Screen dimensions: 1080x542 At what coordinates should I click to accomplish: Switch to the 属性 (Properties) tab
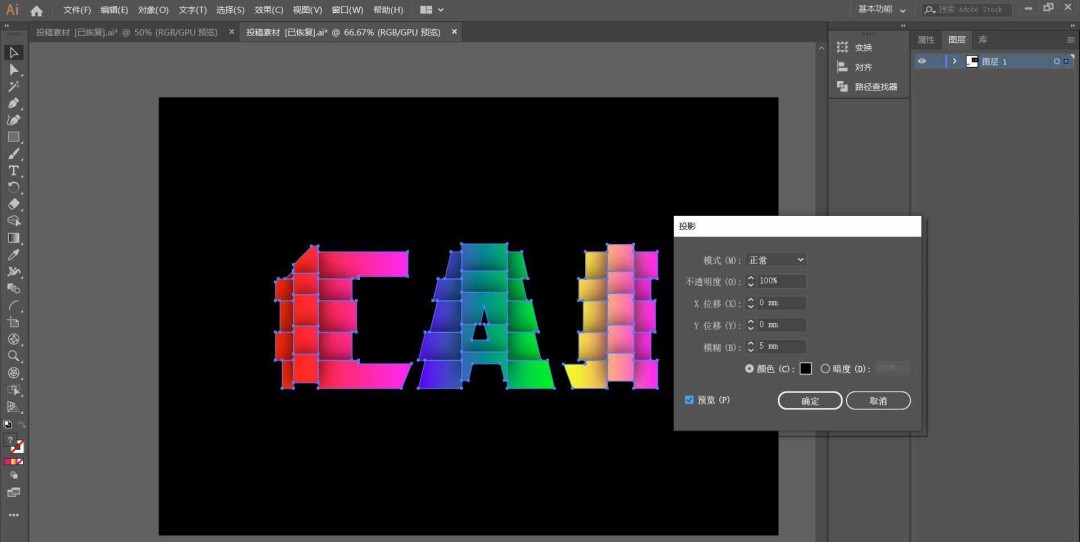925,40
